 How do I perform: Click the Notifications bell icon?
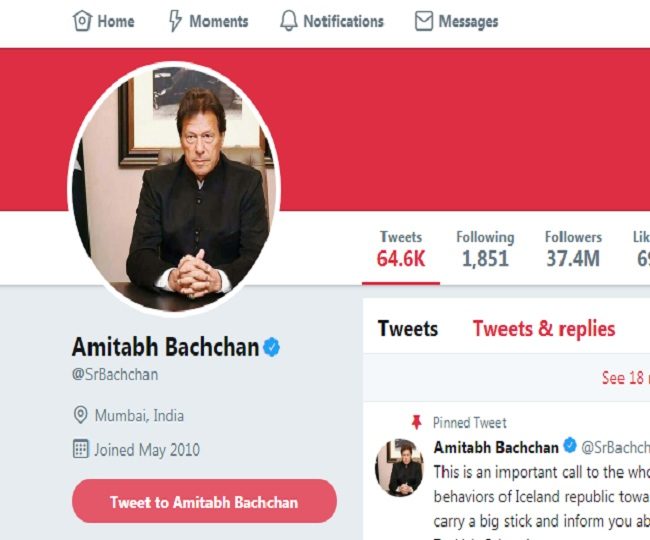click(289, 21)
